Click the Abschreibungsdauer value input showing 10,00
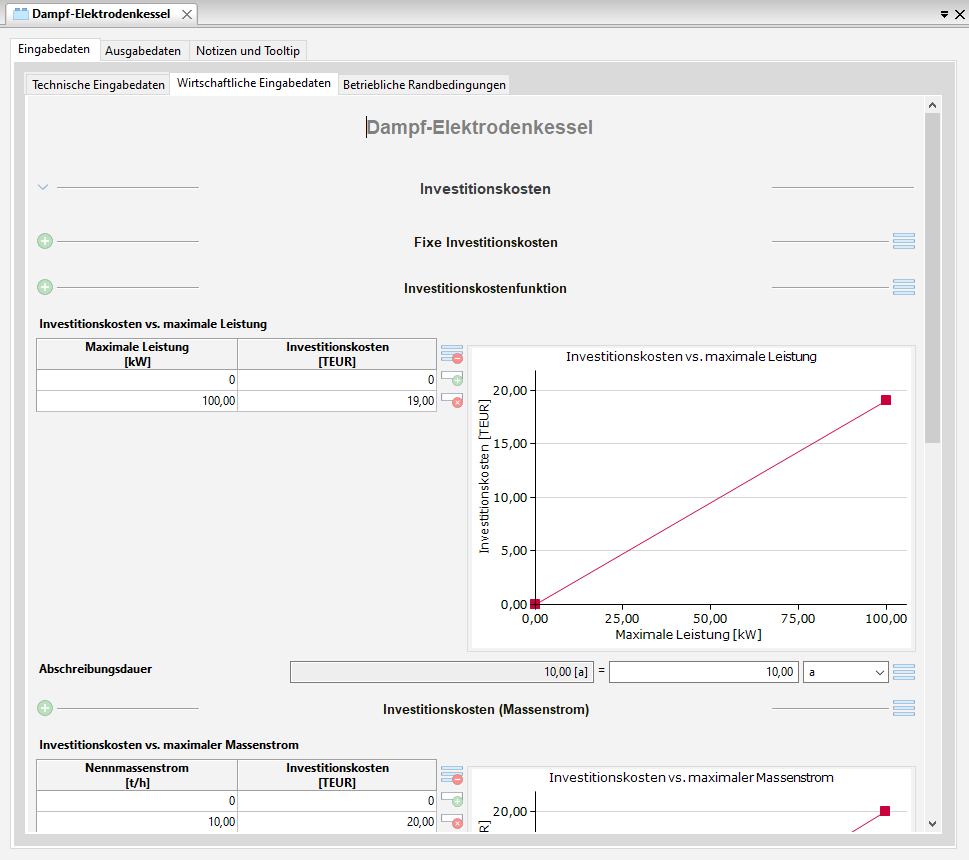 [x=704, y=672]
